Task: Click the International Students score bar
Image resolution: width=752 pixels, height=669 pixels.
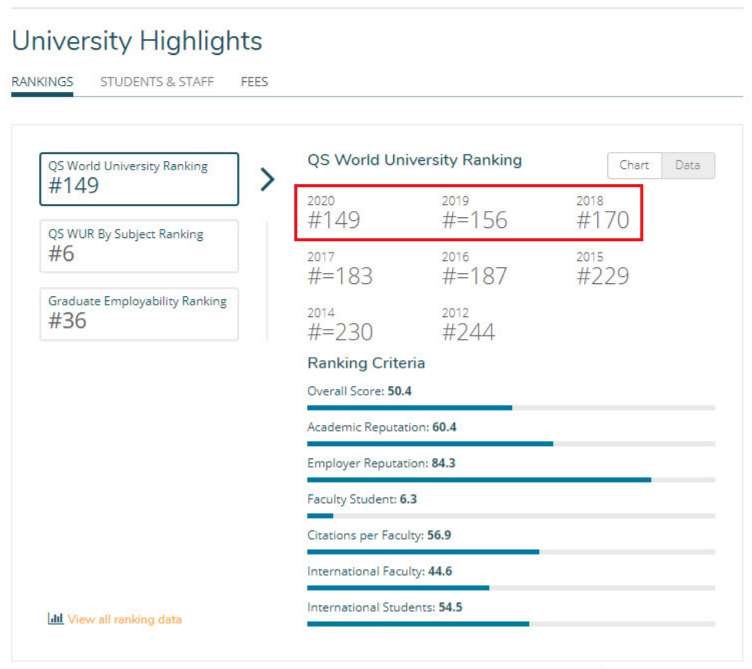Action: click(511, 623)
